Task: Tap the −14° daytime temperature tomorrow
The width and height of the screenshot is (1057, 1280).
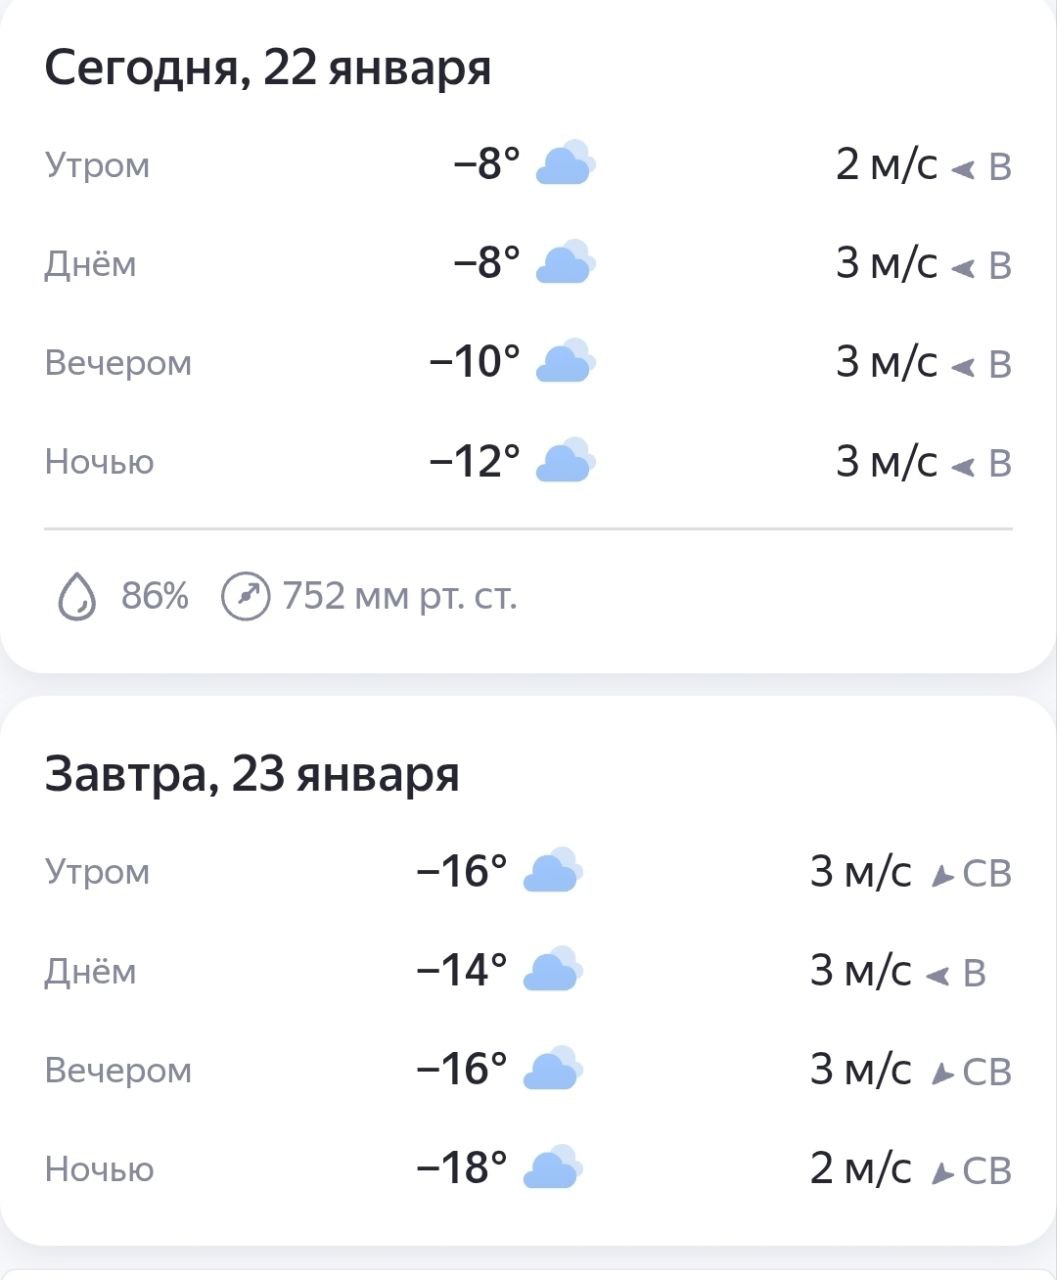Action: click(462, 970)
